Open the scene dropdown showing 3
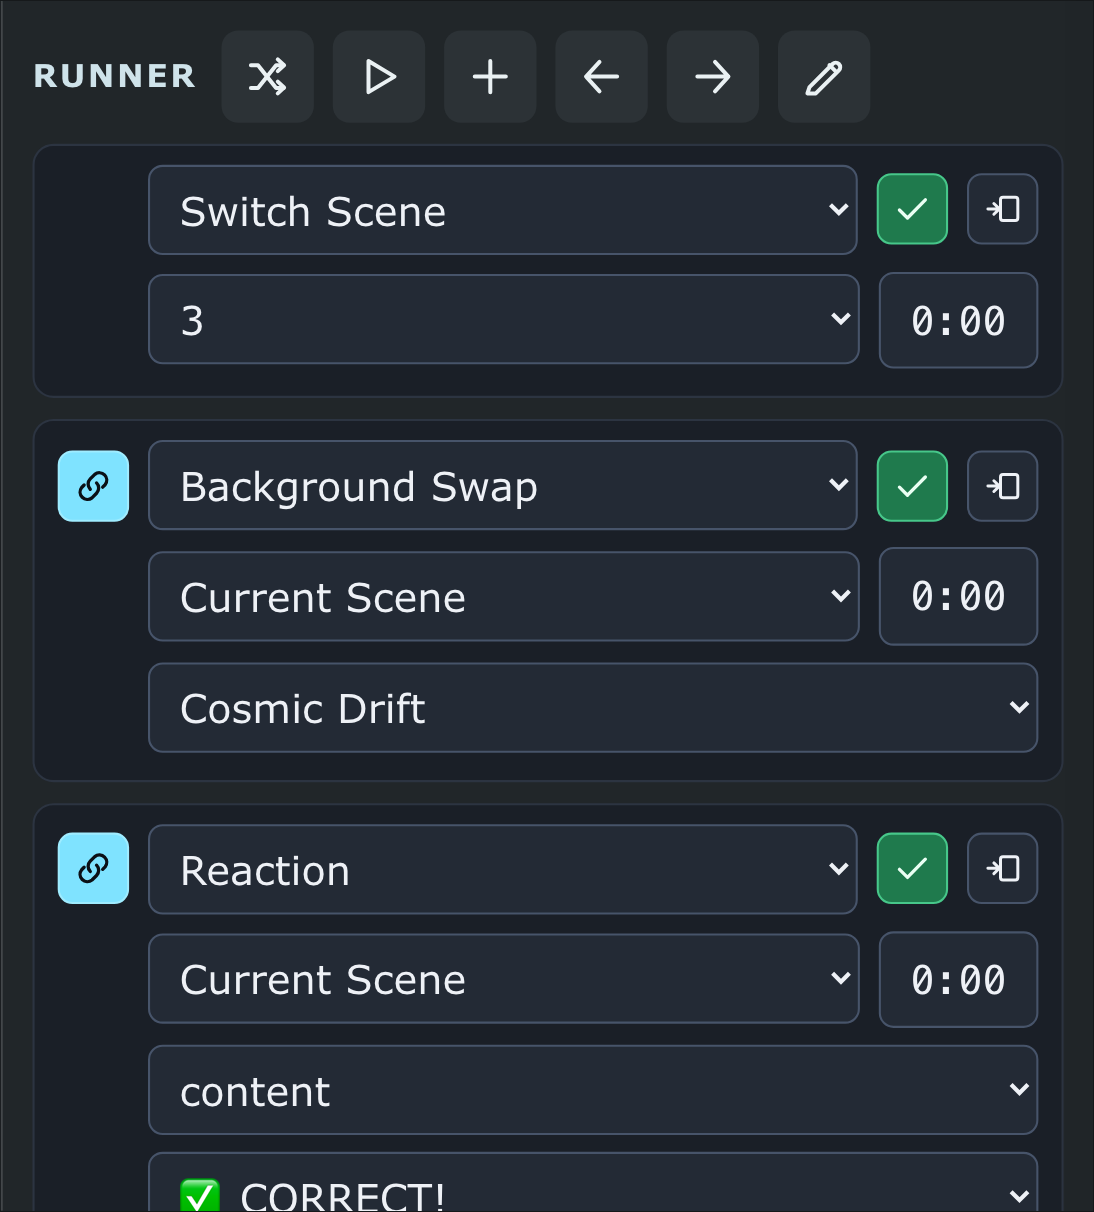 (504, 319)
